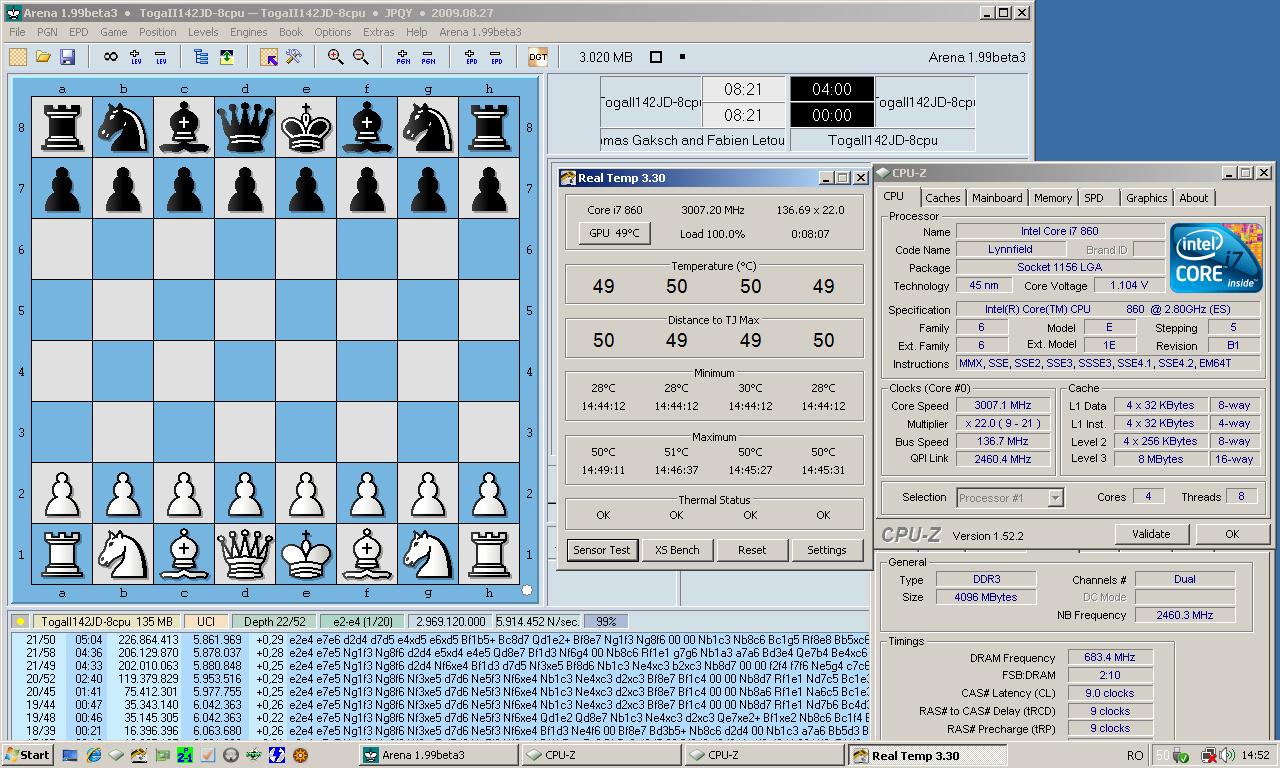Expand the Processor #1 selection dropdown in CPU-Z
Viewport: 1280px width, 768px height.
point(1055,497)
